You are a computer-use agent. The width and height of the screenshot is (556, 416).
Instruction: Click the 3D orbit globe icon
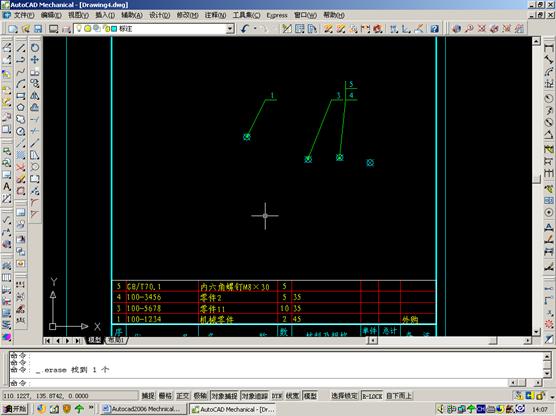[457, 29]
